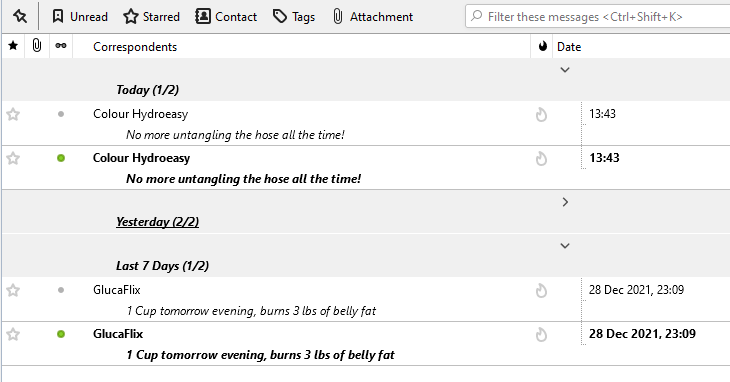Collapse the Last 7 Days group
The width and height of the screenshot is (730, 382).
tap(565, 246)
